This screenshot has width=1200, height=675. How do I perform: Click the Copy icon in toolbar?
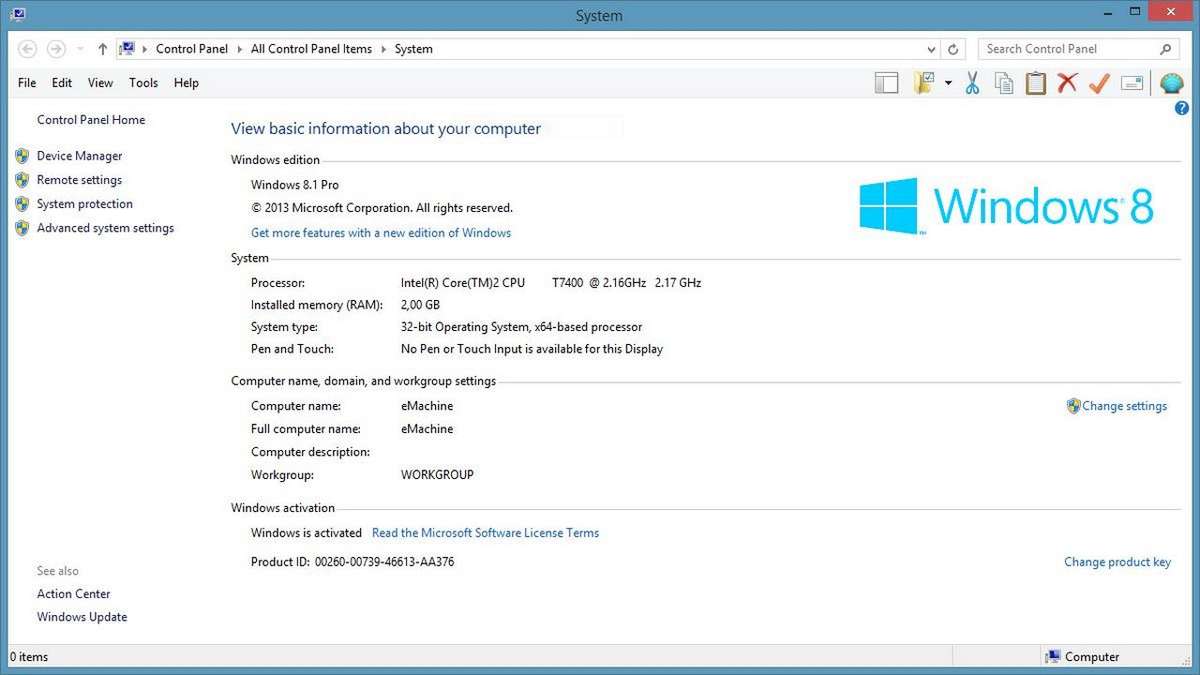1003,83
